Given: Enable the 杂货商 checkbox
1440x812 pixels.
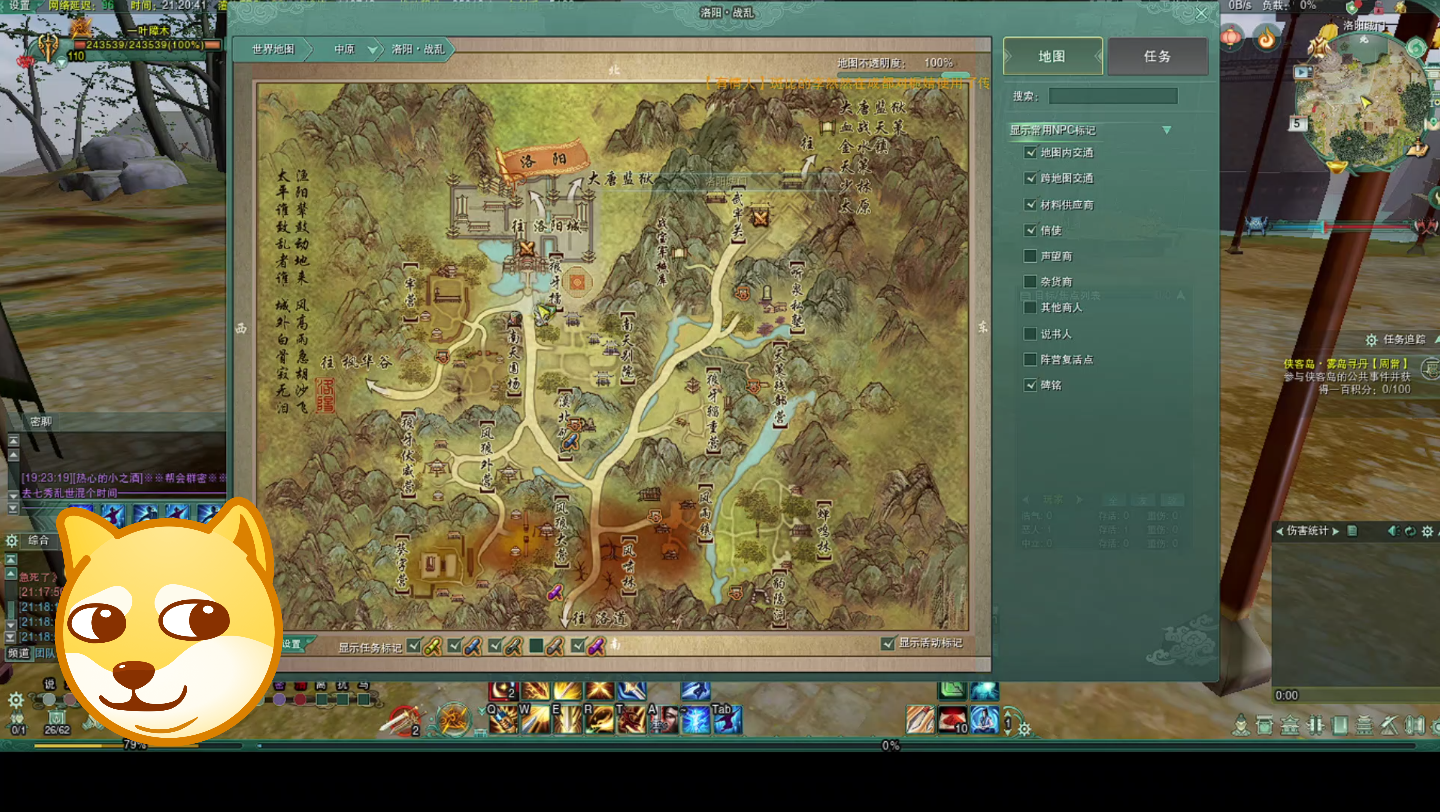Looking at the screenshot, I should [1031, 282].
